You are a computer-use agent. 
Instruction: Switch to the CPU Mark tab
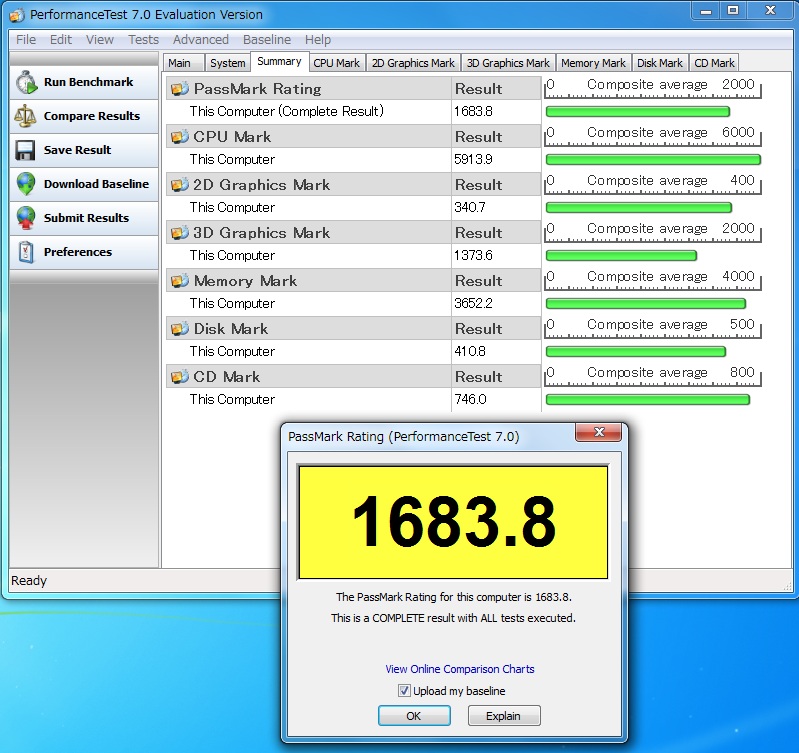pos(336,63)
